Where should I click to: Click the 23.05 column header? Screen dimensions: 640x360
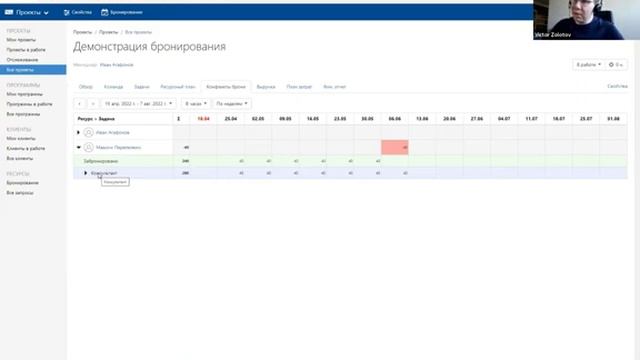click(x=340, y=119)
